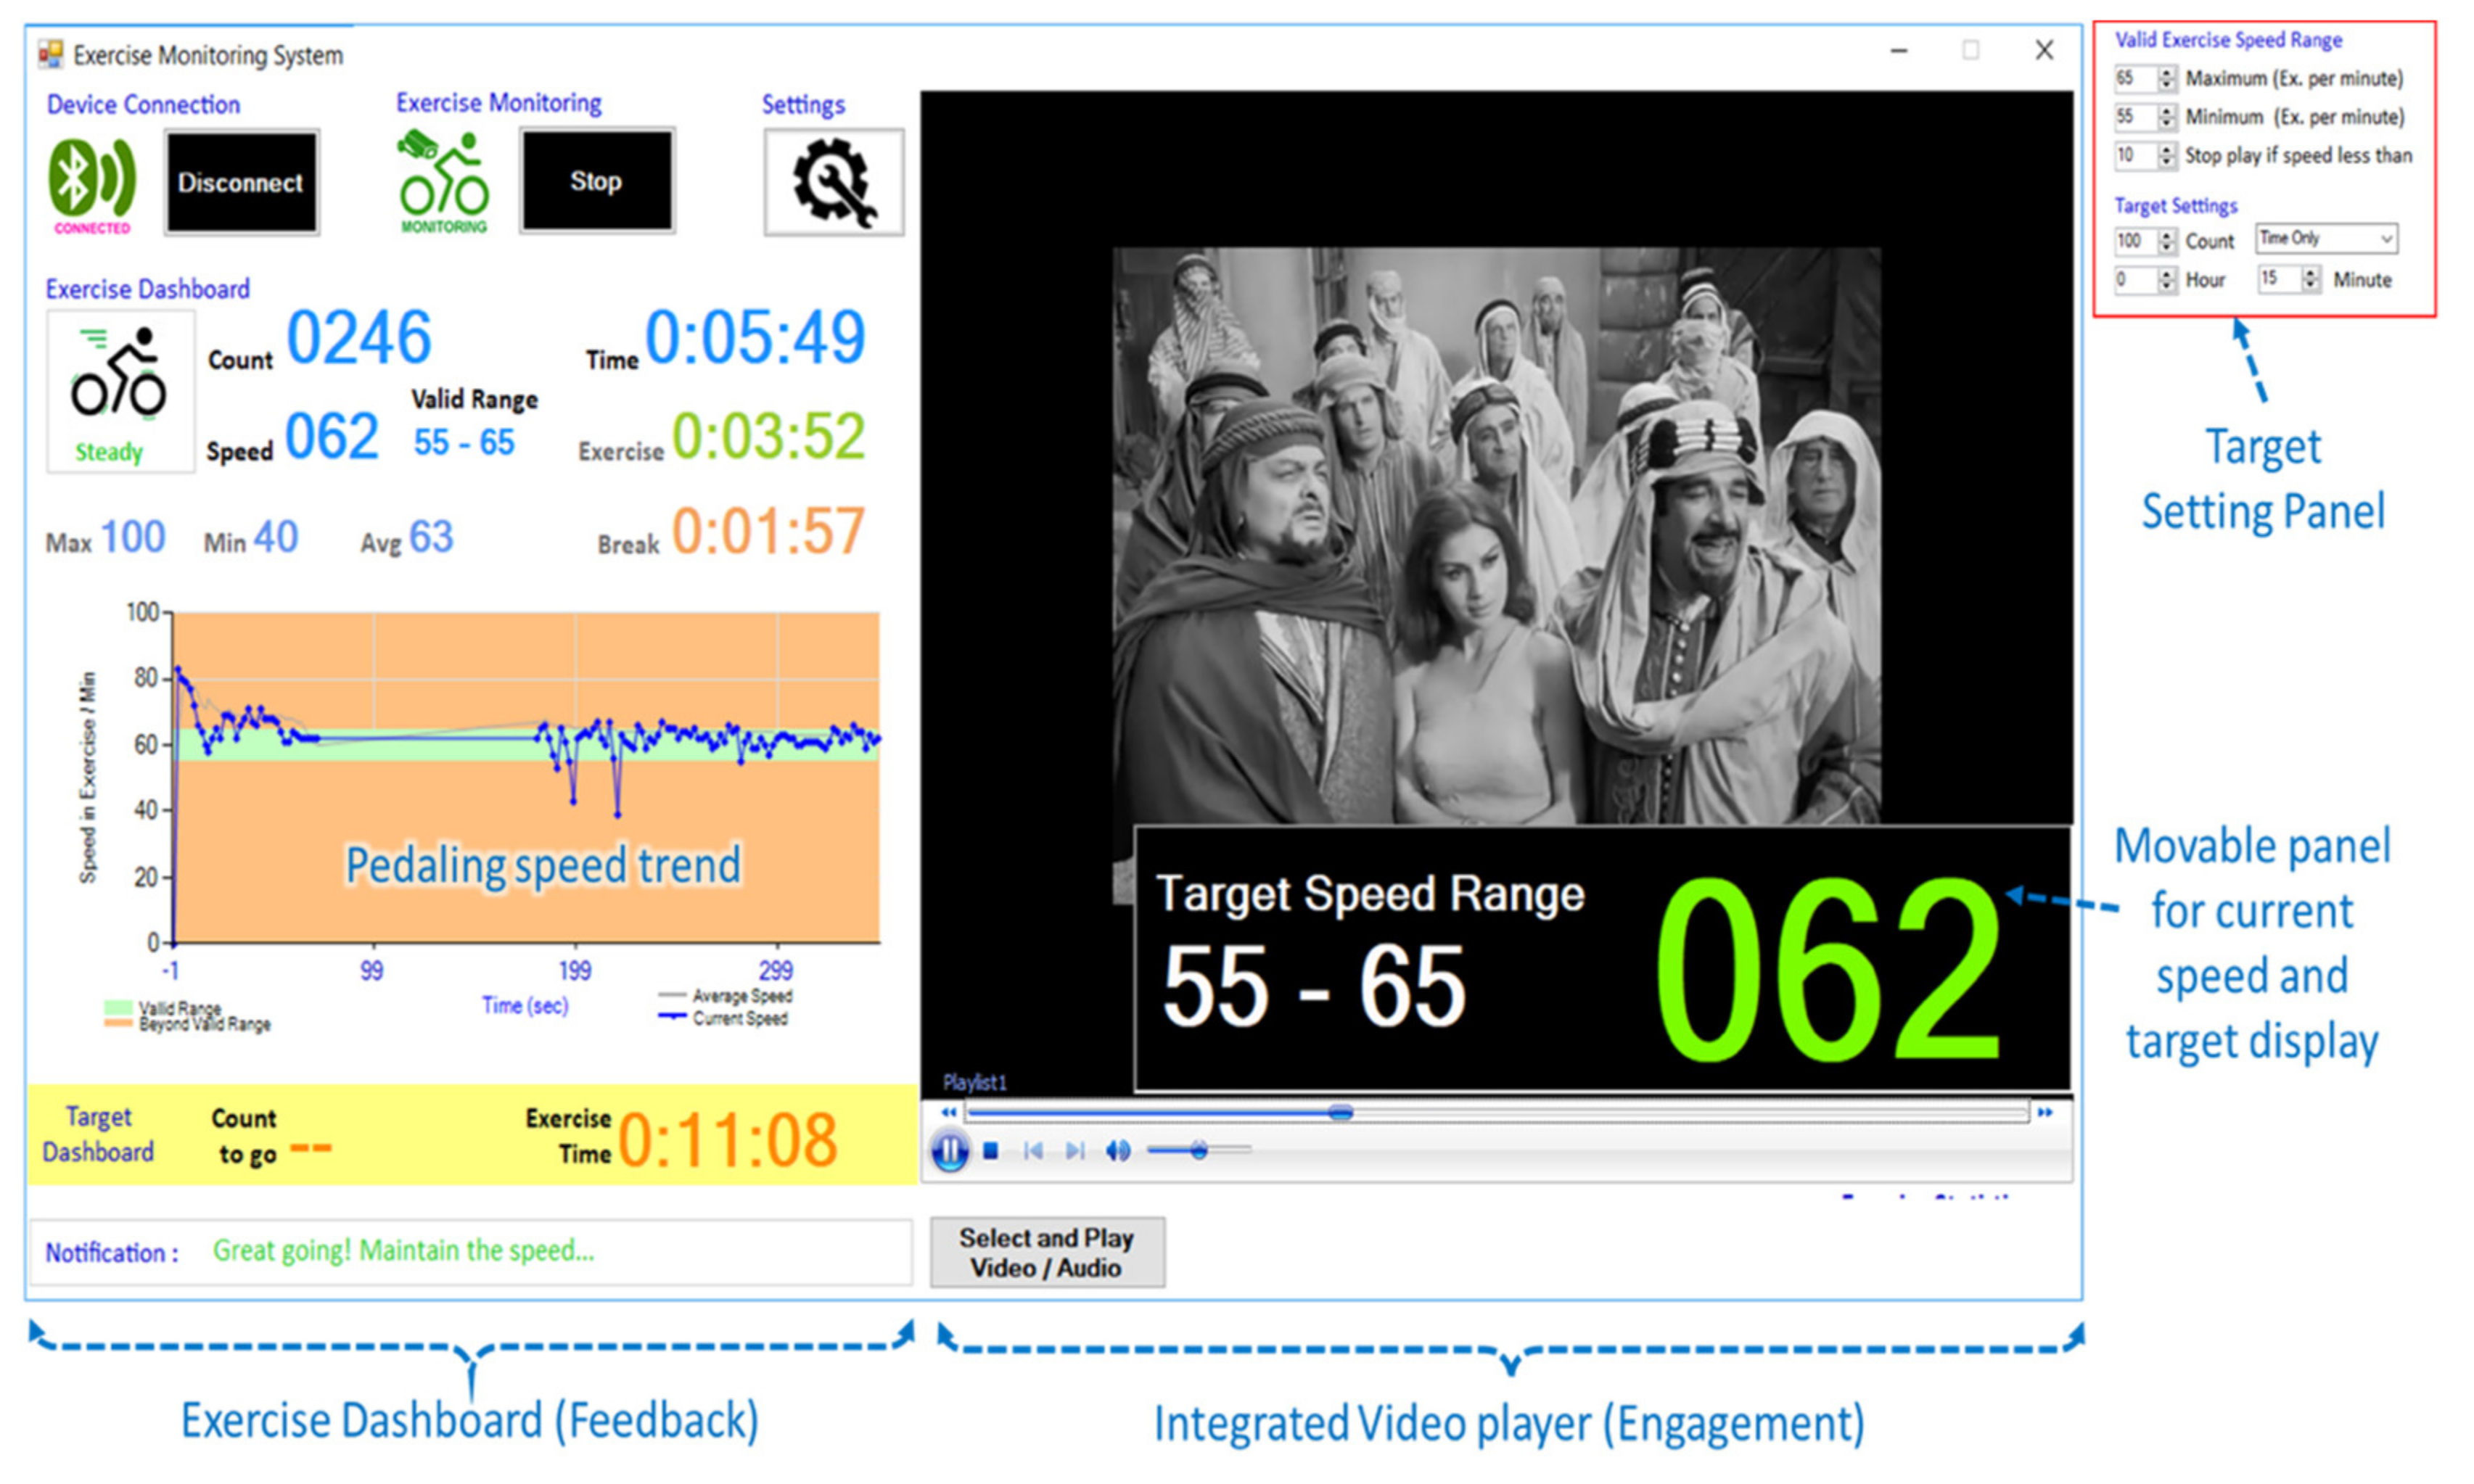The height and width of the screenshot is (1484, 2474).
Task: Click the fast-forward arrows beside the seek bar
Action: pos(2045,1112)
